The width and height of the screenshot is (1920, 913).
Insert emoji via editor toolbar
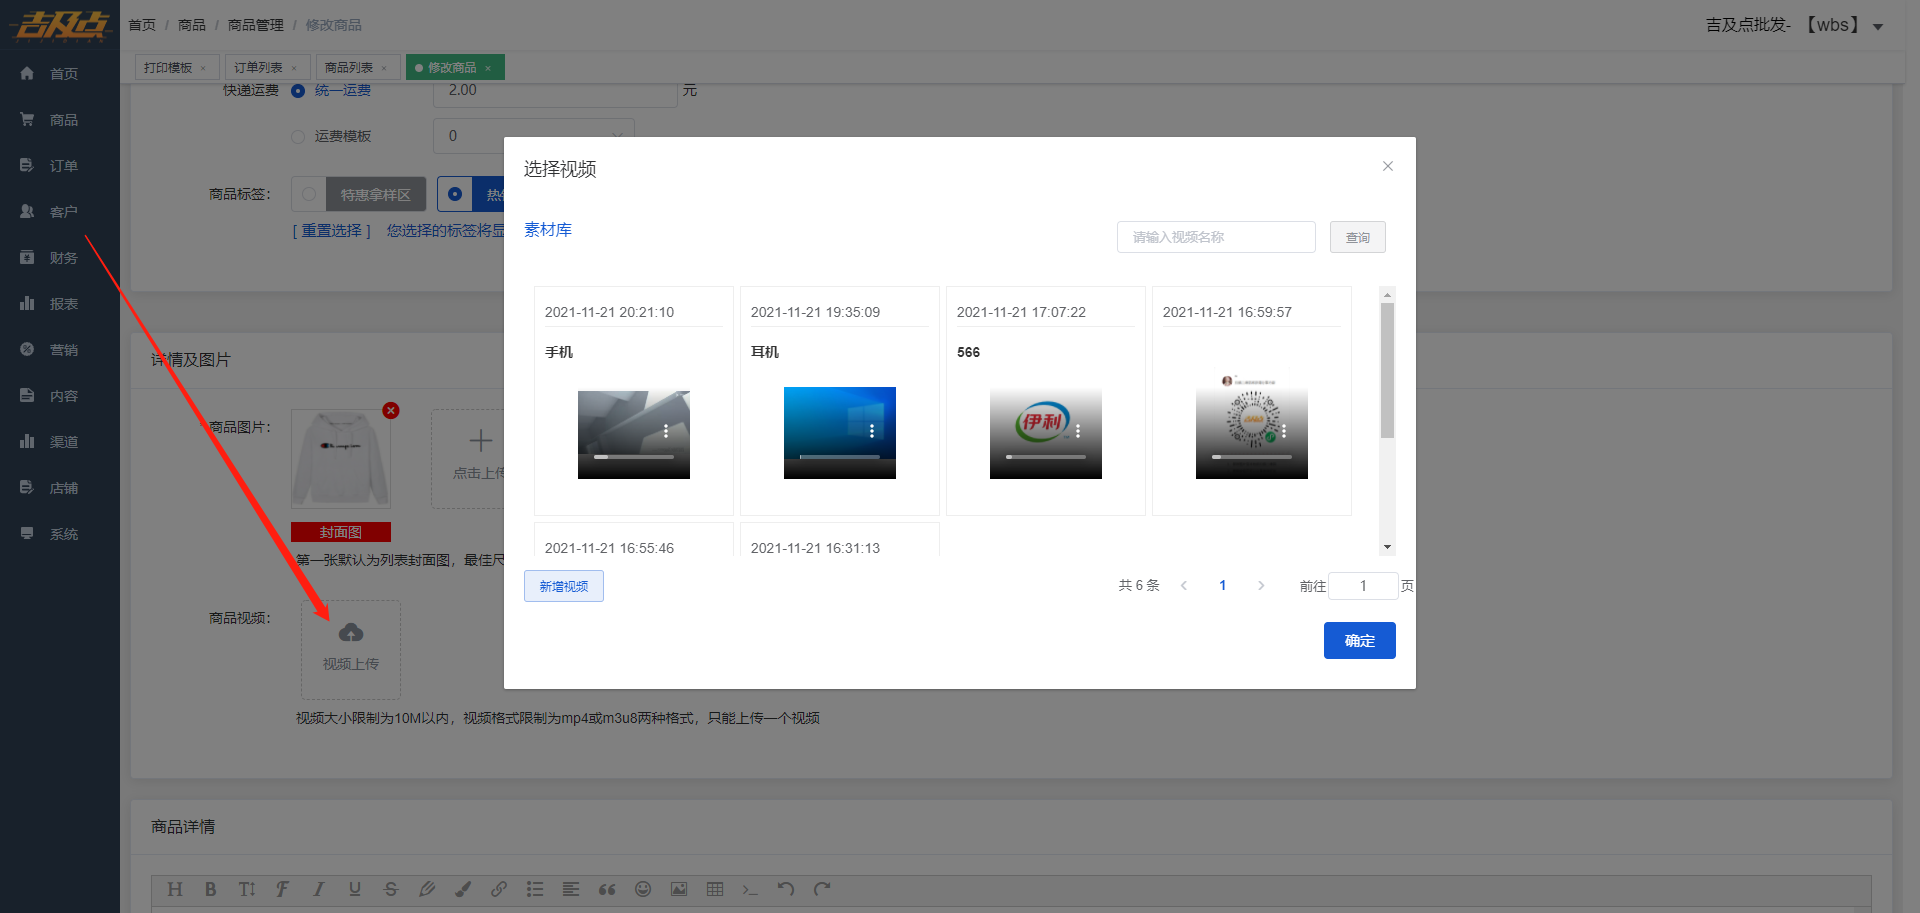click(643, 889)
